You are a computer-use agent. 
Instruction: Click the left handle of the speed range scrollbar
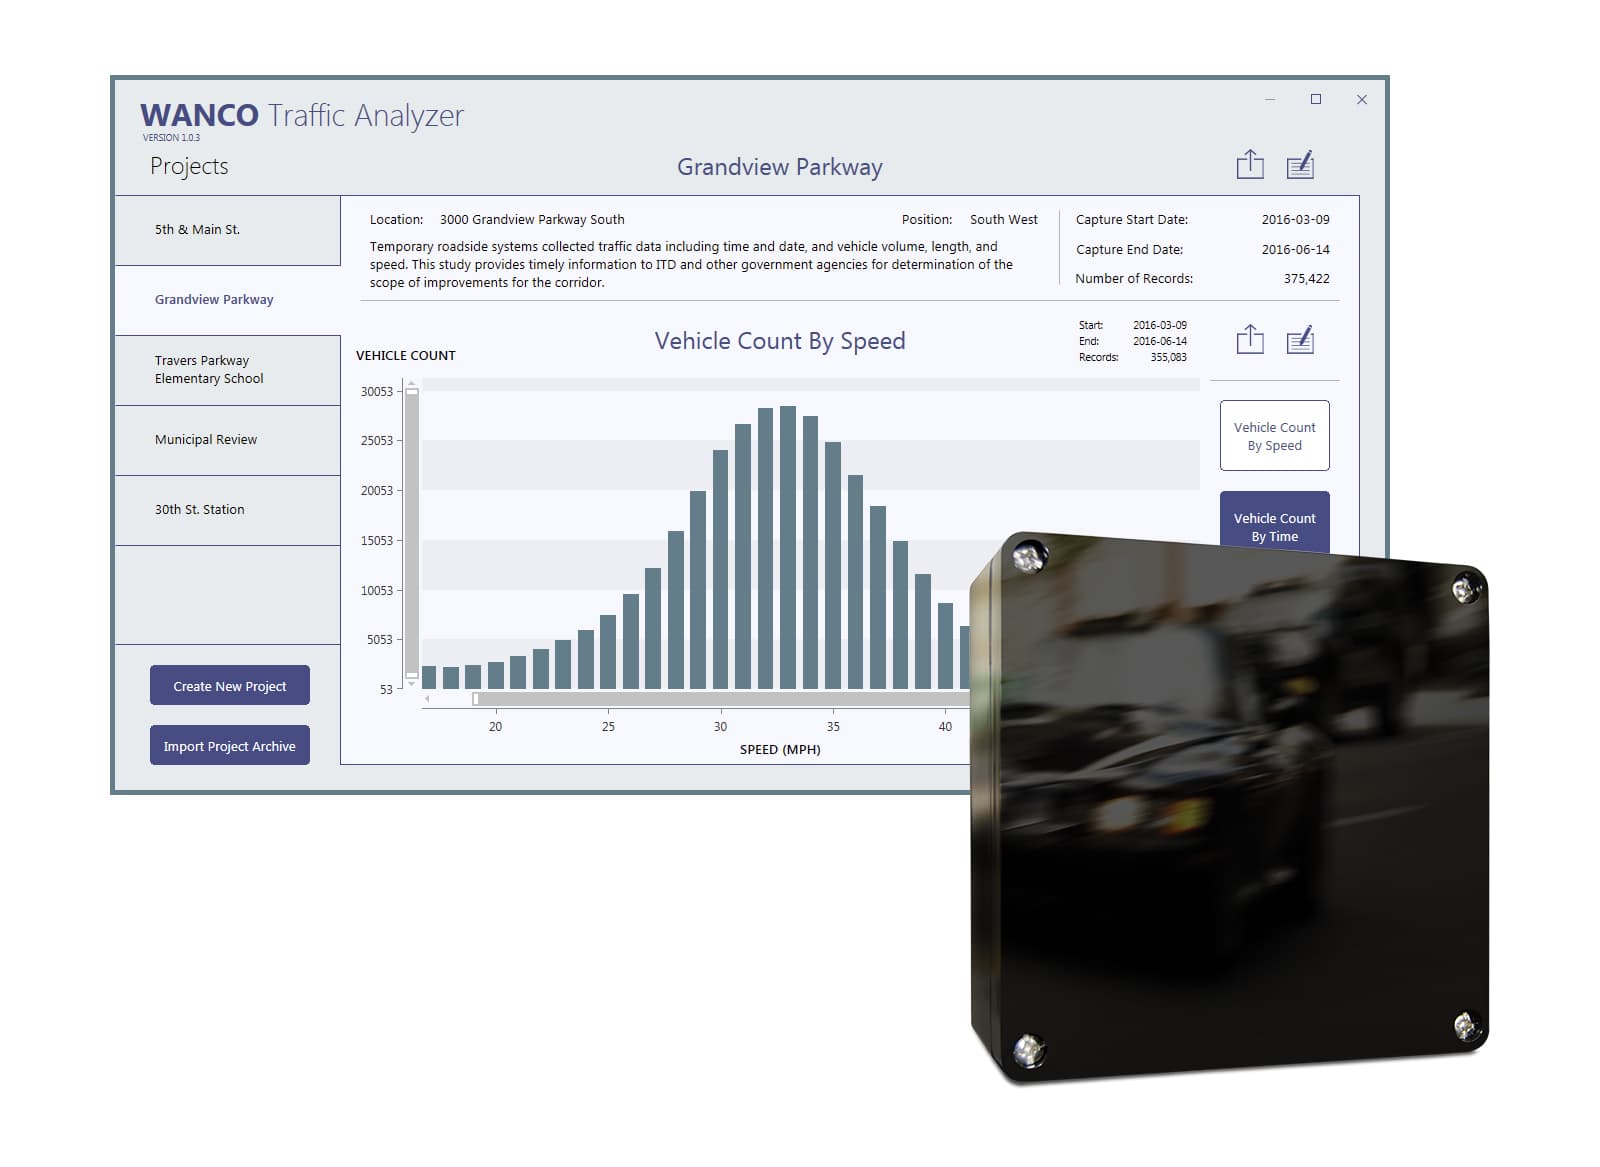click(x=476, y=699)
